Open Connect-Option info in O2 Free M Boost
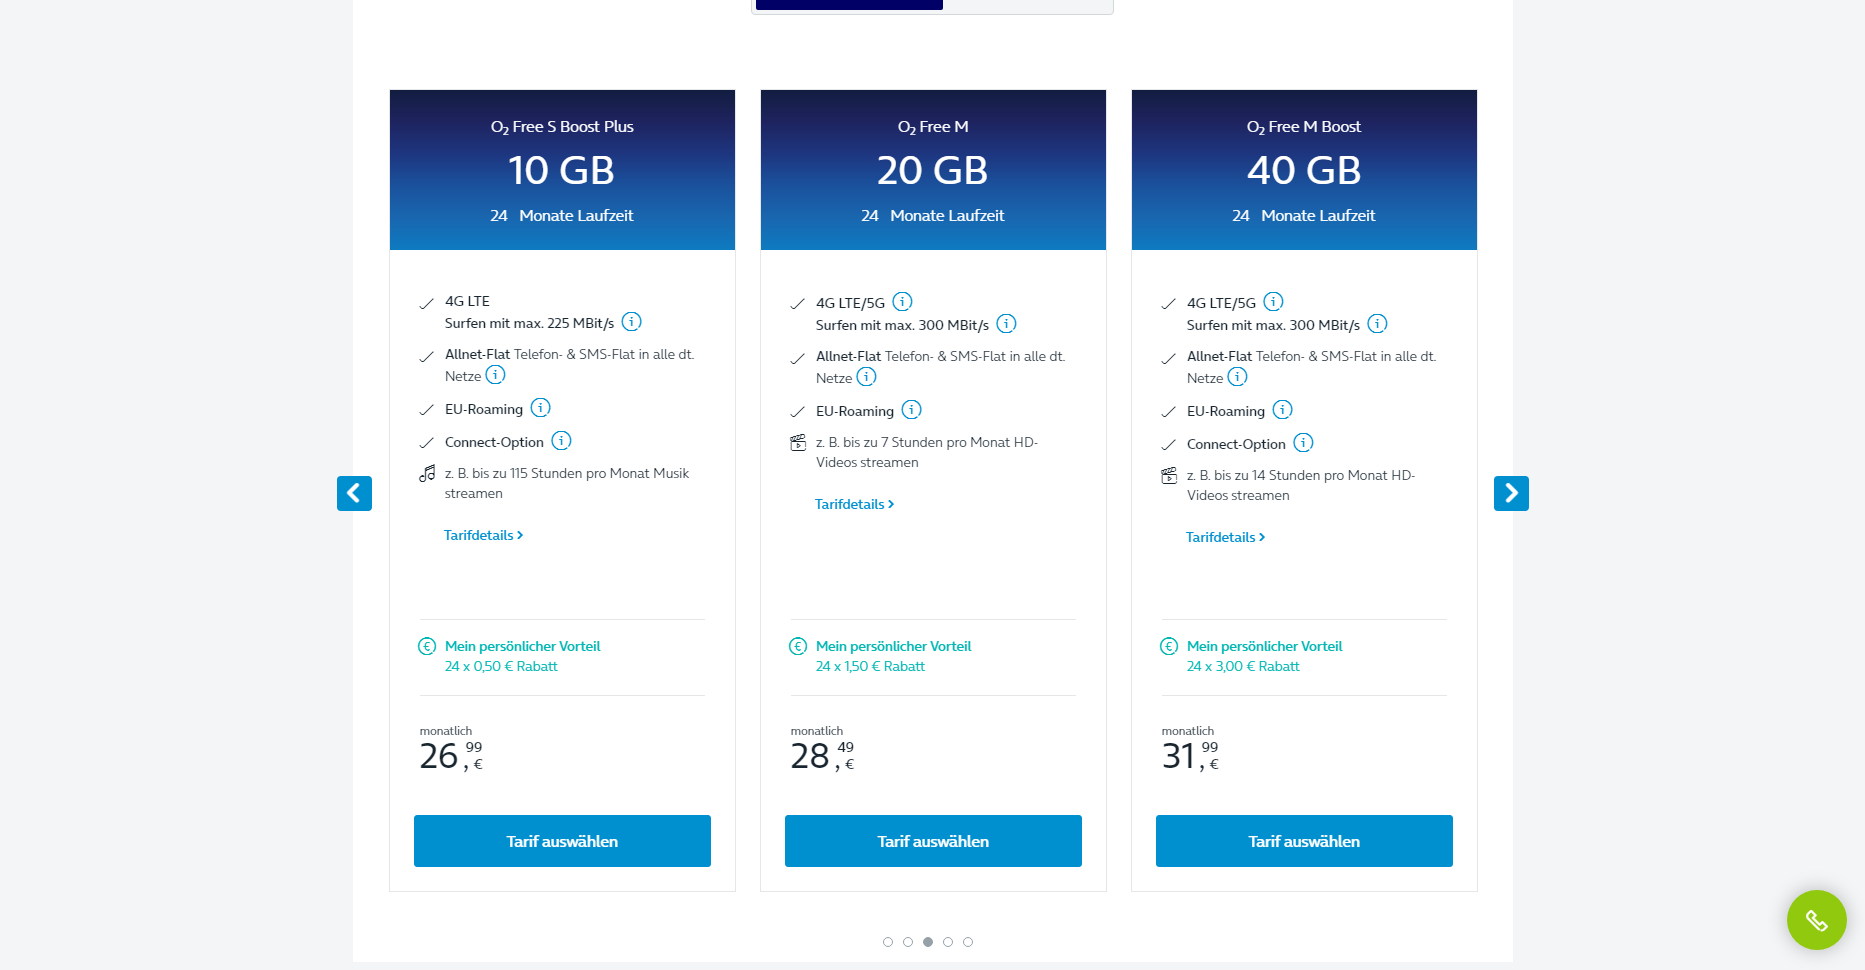This screenshot has height=970, width=1865. 1304,443
